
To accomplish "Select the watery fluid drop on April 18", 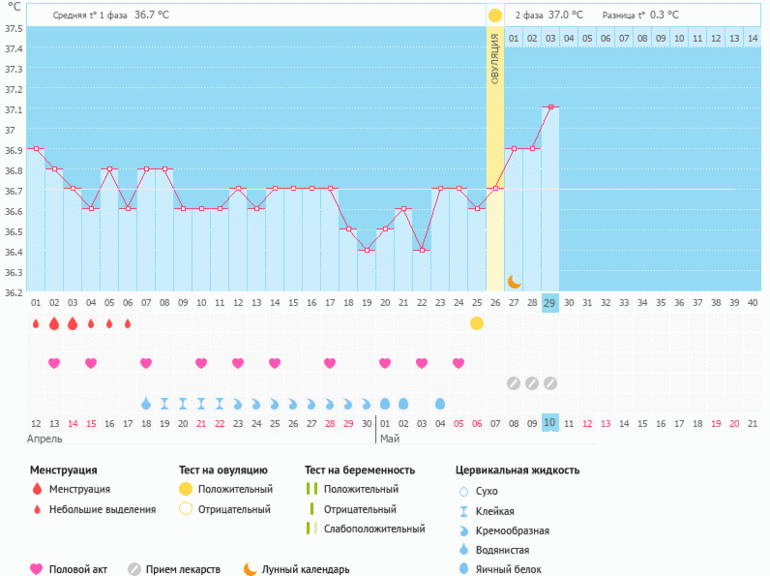I will point(146,403).
